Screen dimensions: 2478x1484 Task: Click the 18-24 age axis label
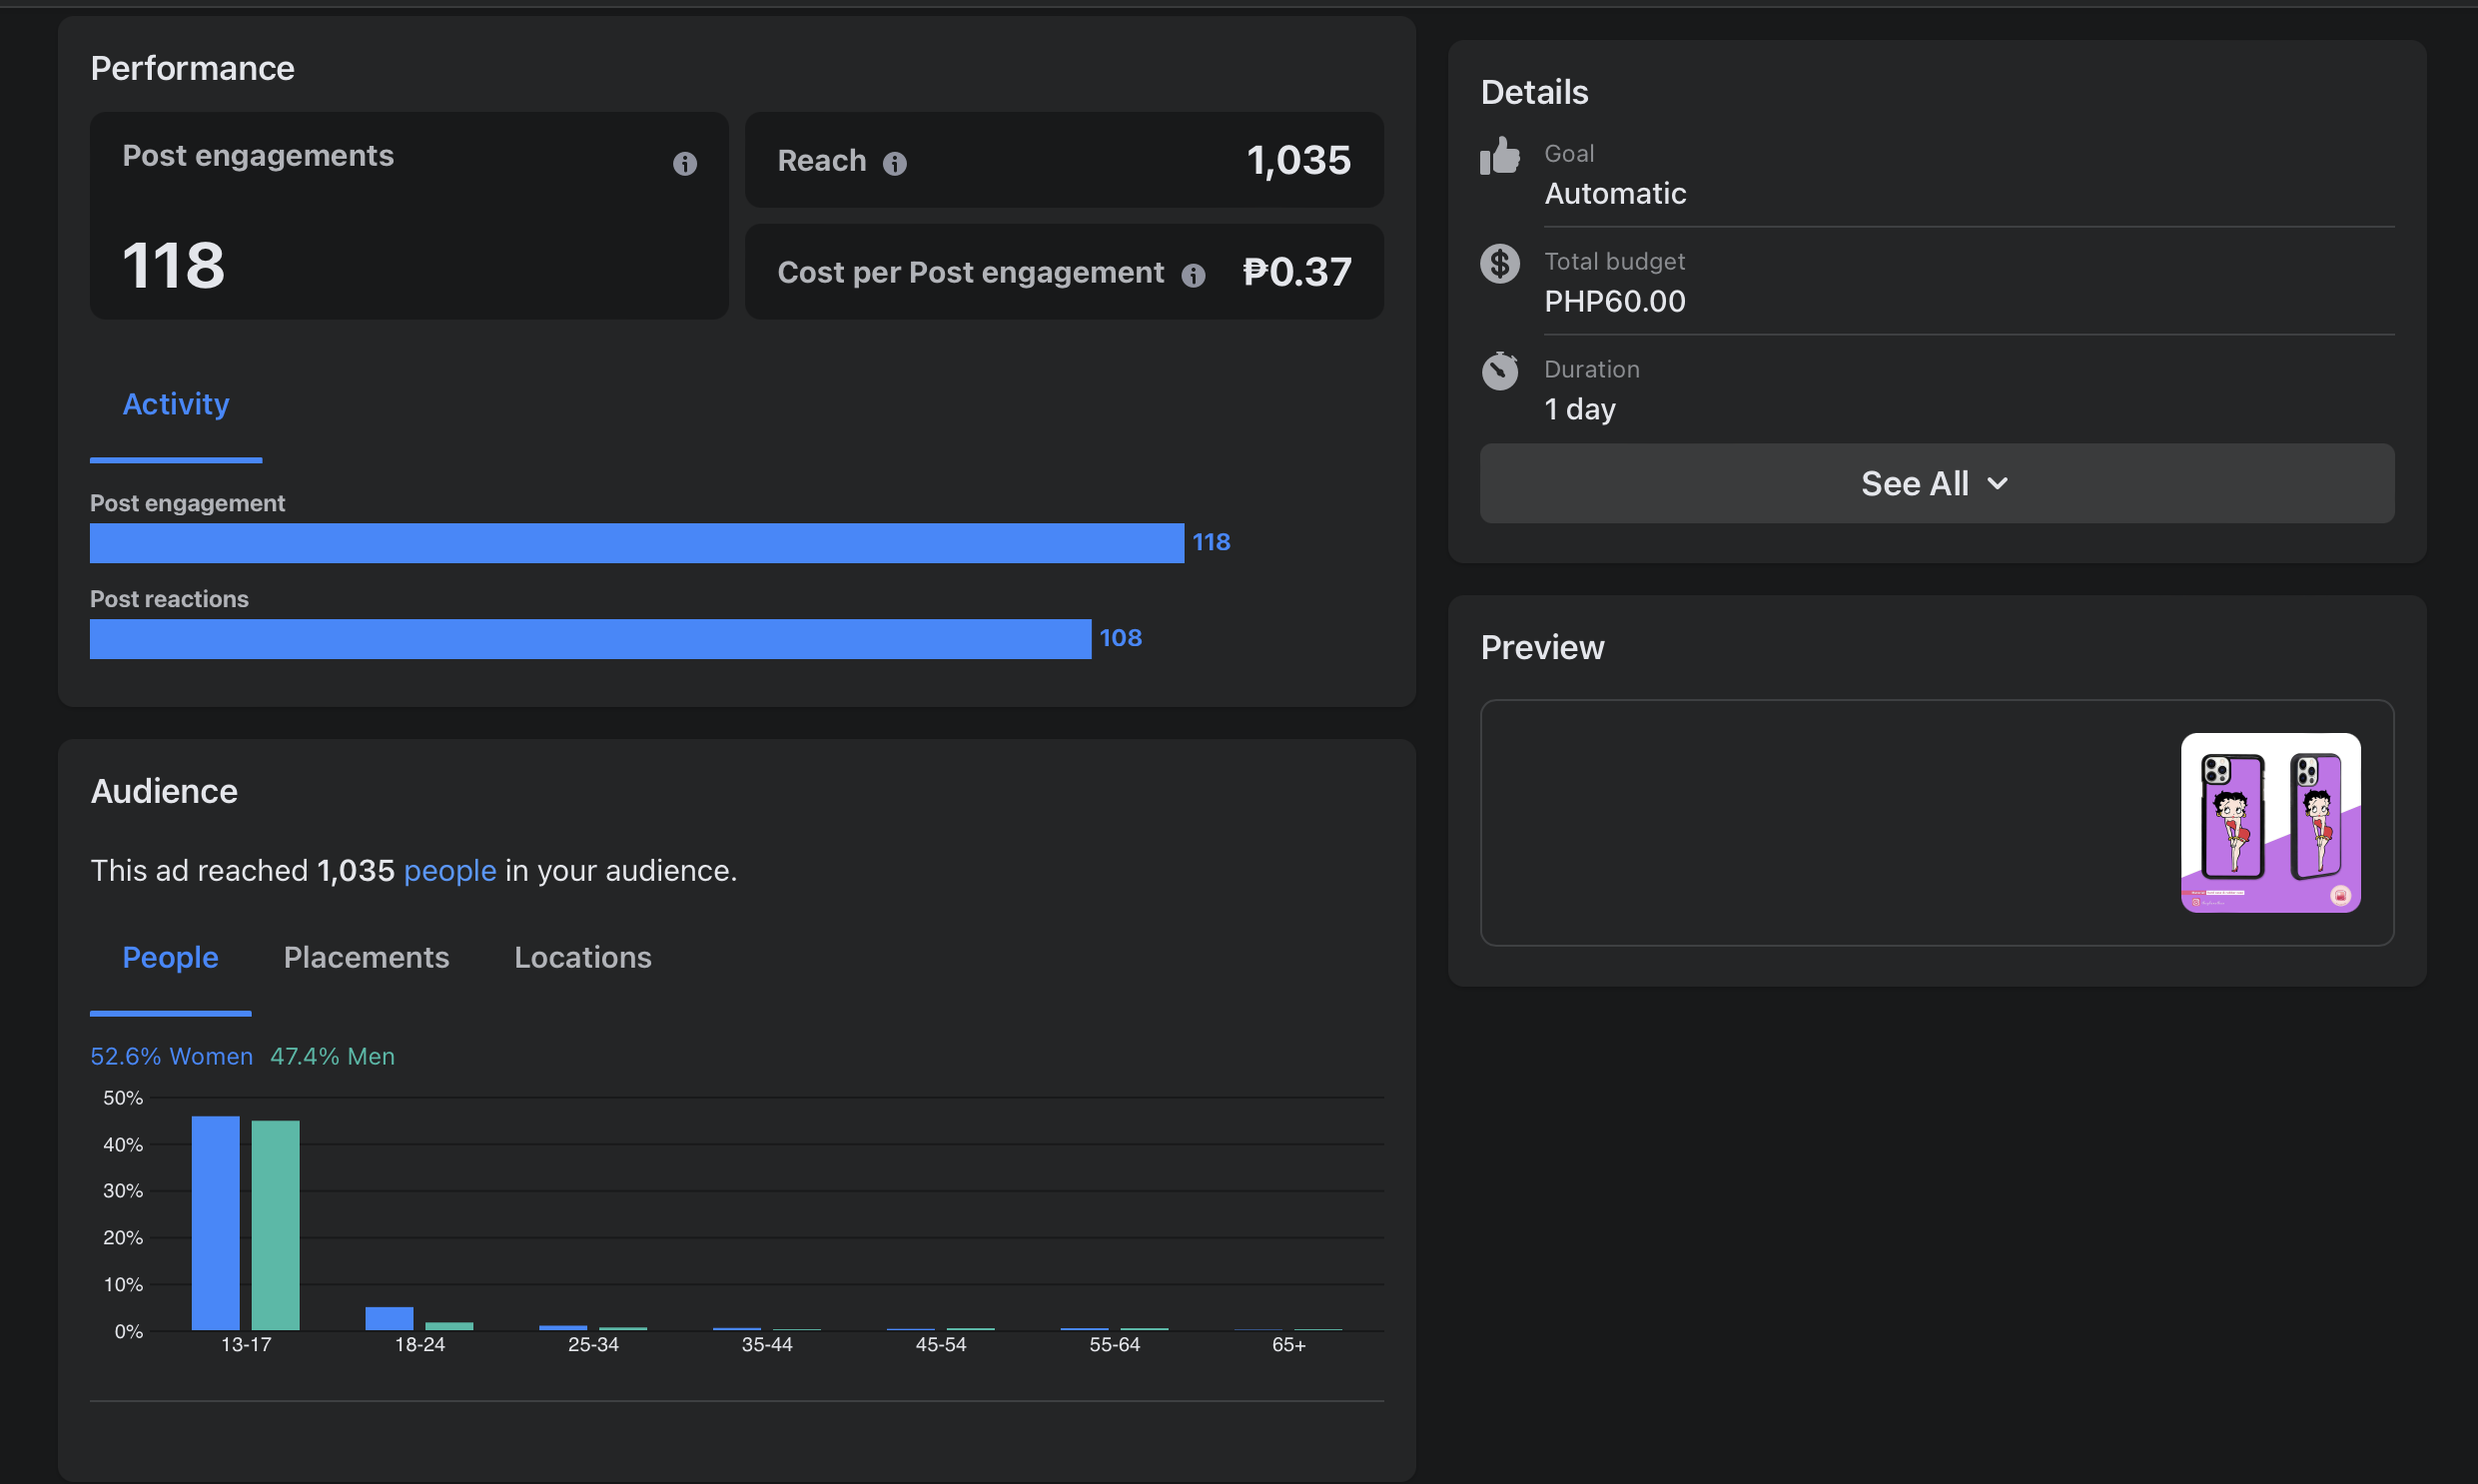coord(420,1345)
